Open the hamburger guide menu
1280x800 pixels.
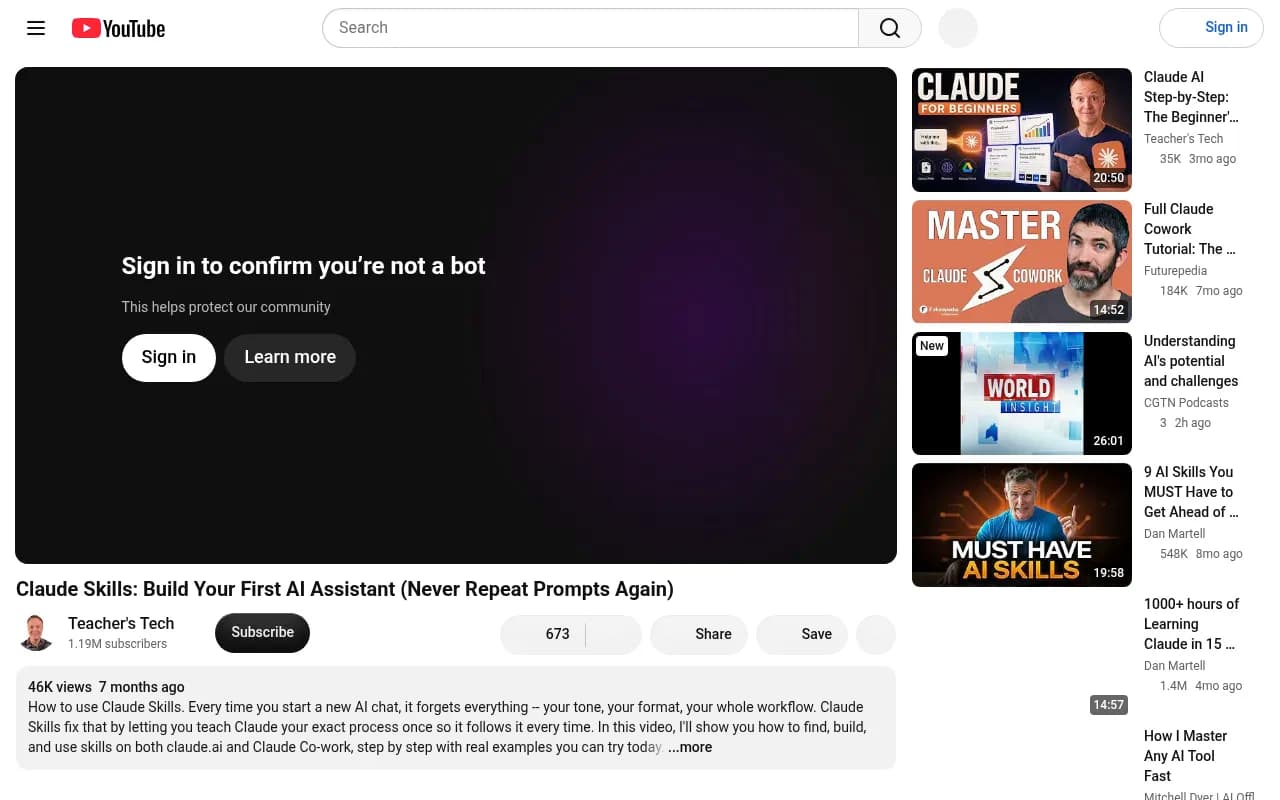pos(36,28)
